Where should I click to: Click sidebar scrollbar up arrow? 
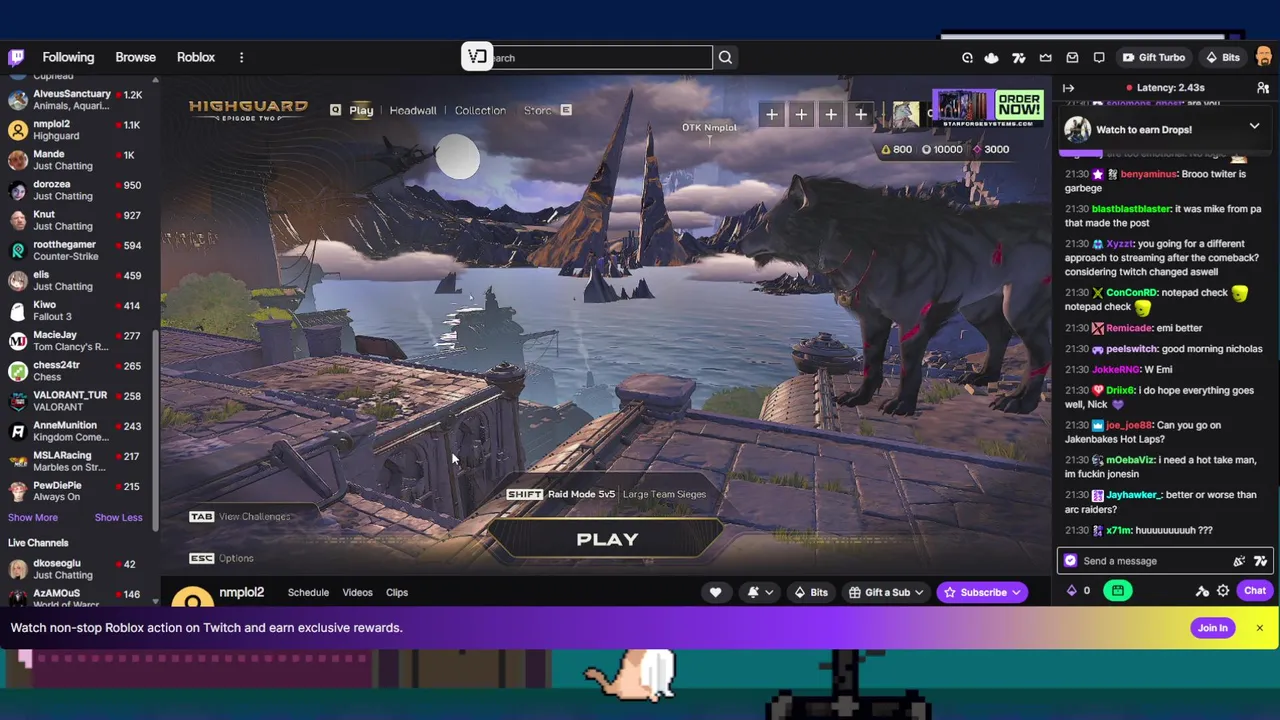tap(155, 79)
